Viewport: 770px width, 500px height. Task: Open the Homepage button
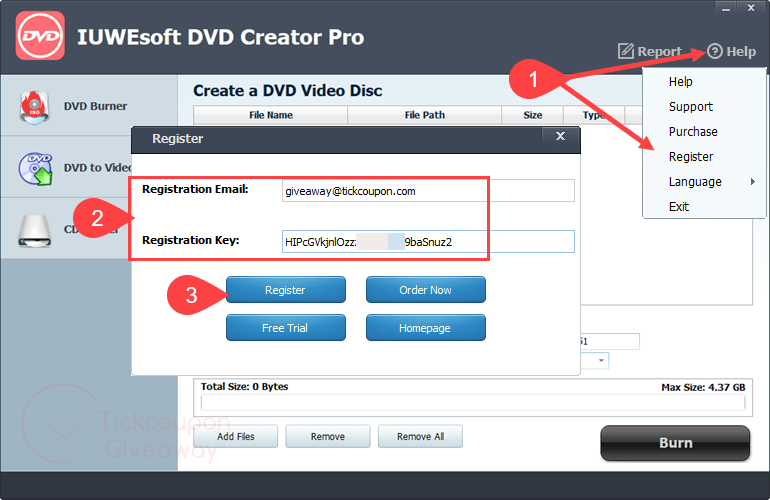426,328
